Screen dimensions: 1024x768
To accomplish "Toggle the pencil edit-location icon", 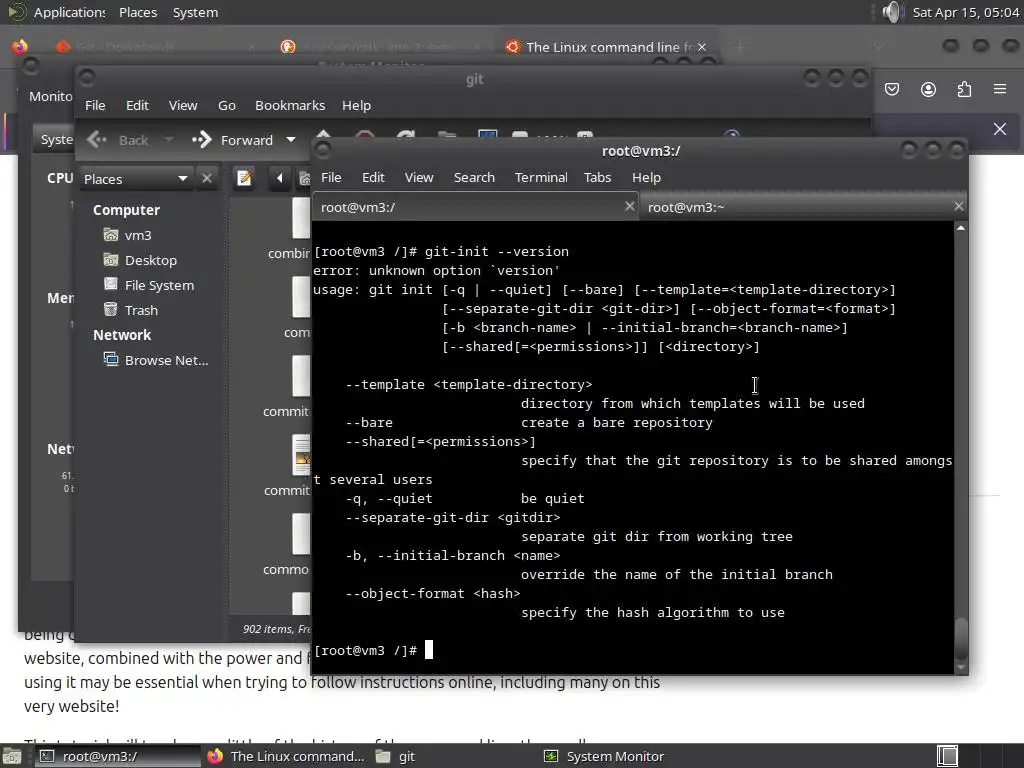I will 244,178.
